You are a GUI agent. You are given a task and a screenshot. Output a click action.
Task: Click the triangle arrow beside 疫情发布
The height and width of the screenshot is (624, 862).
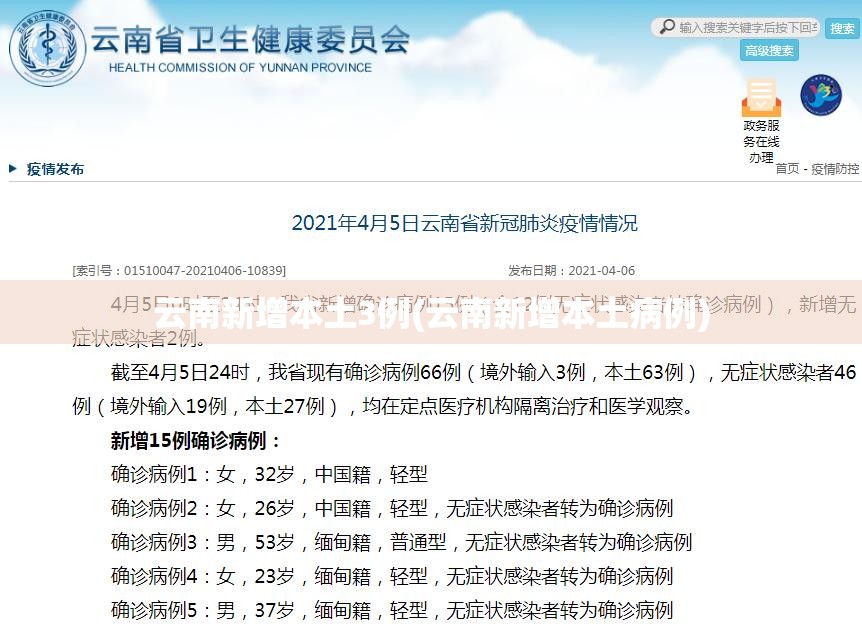click(13, 168)
